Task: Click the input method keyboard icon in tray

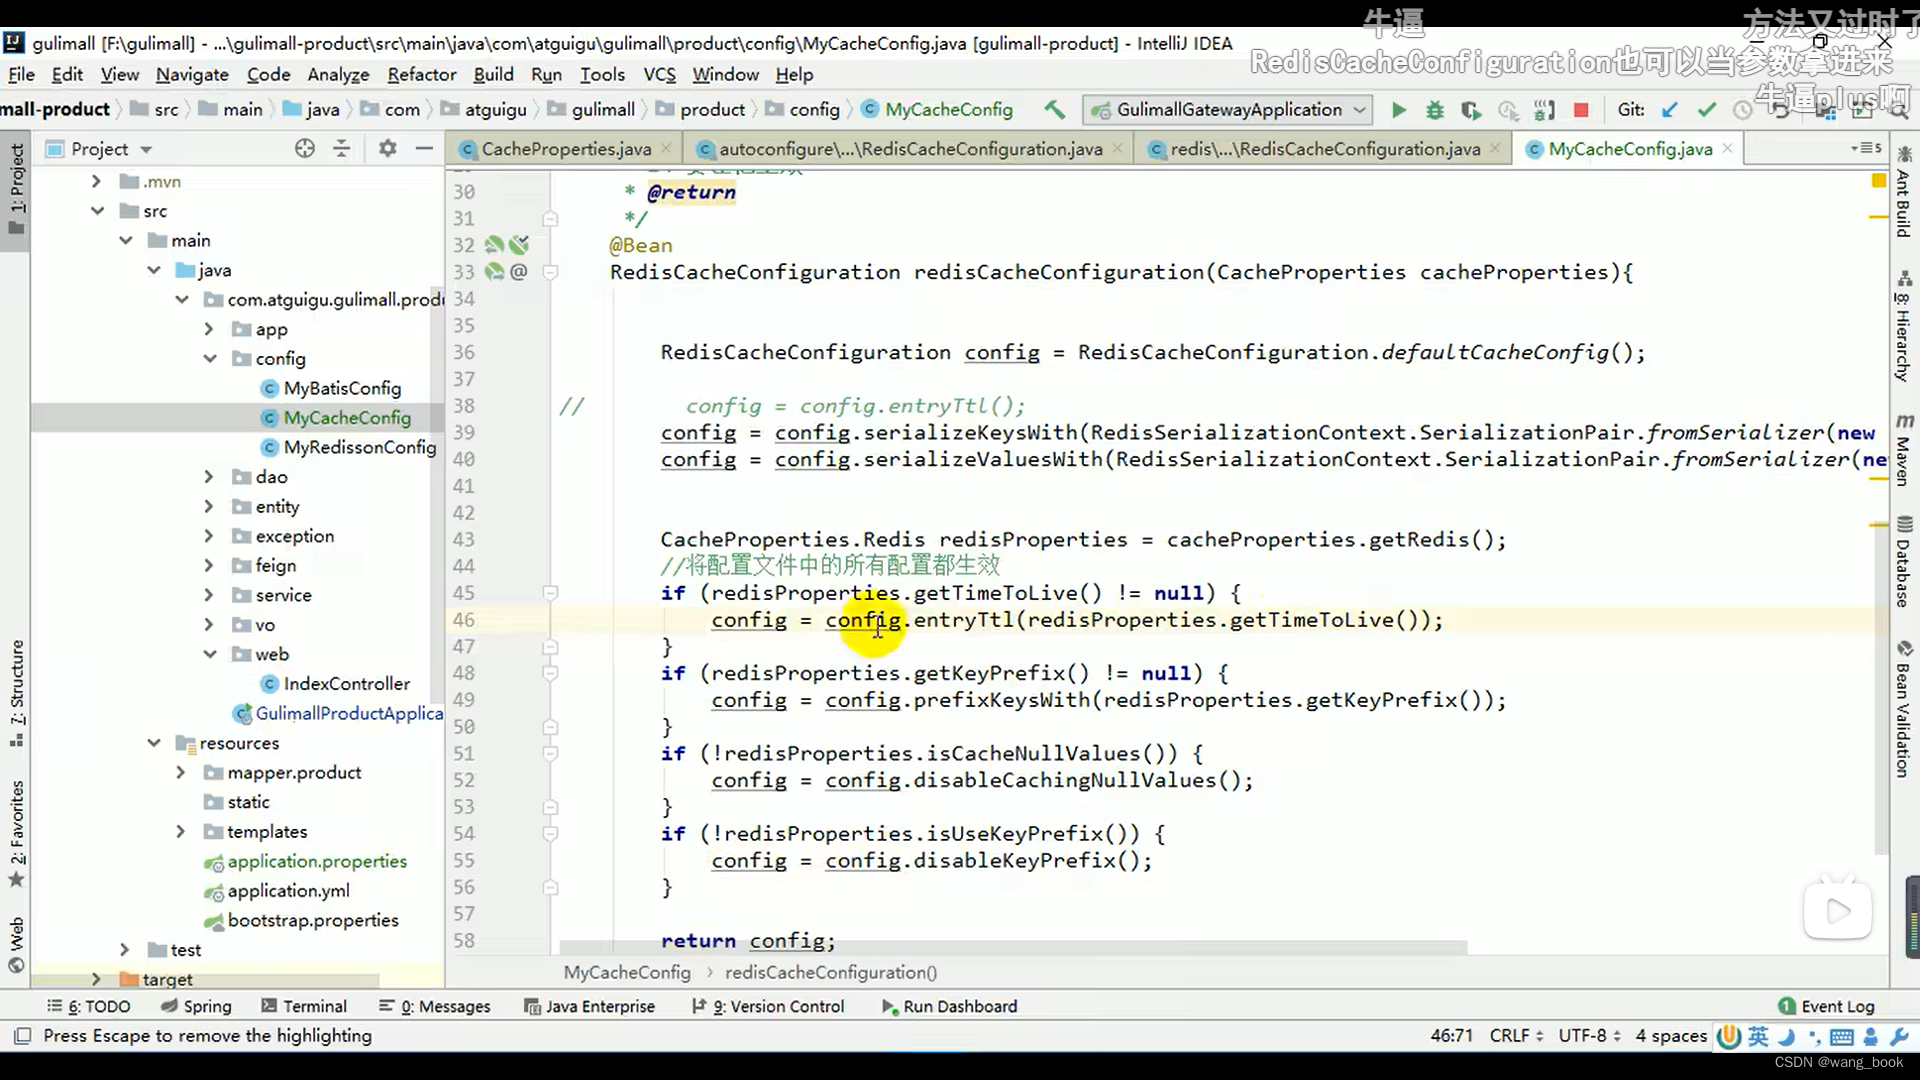Action: click(x=1842, y=1037)
